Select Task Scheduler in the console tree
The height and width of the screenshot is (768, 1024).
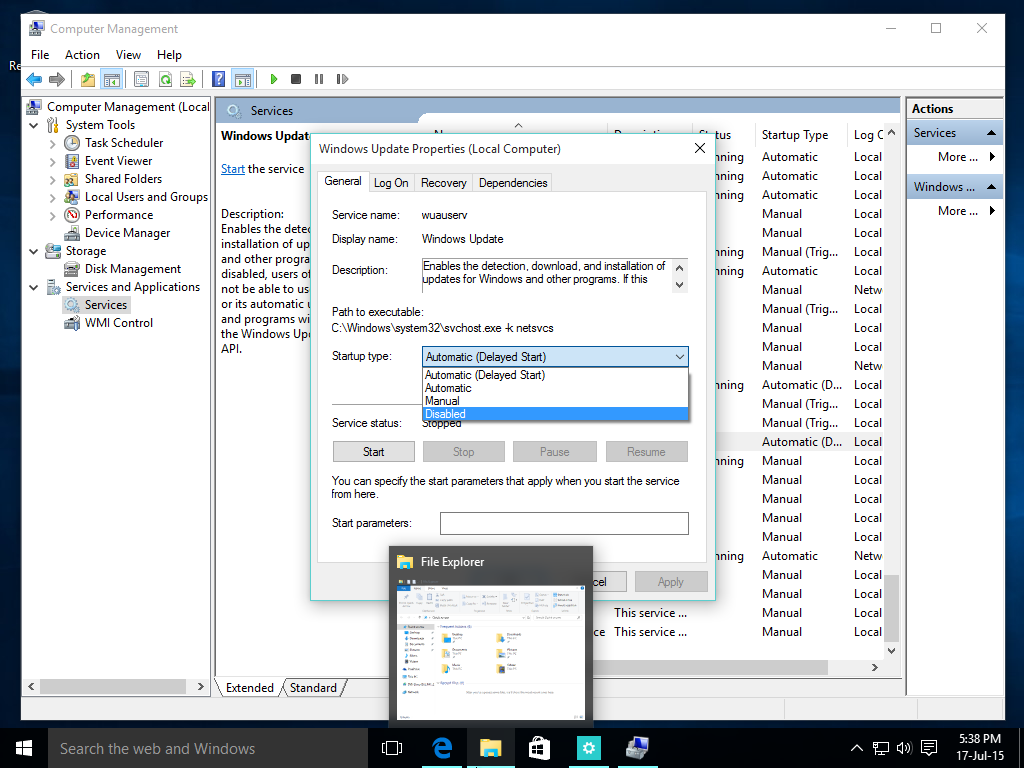click(123, 143)
